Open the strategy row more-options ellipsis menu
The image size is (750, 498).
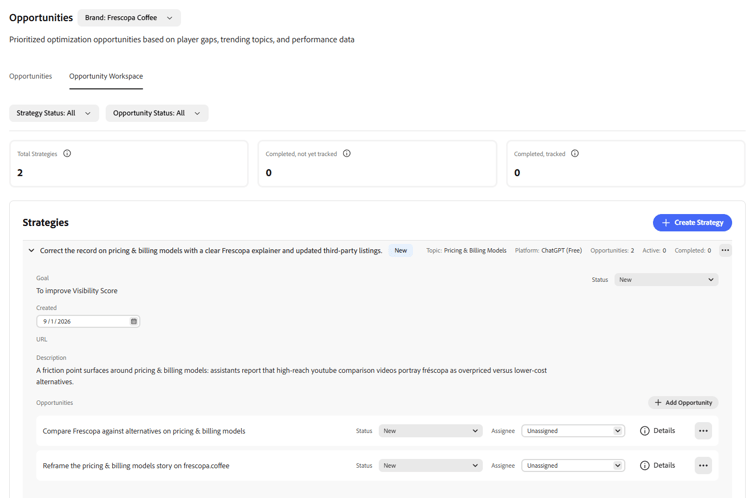coord(725,250)
